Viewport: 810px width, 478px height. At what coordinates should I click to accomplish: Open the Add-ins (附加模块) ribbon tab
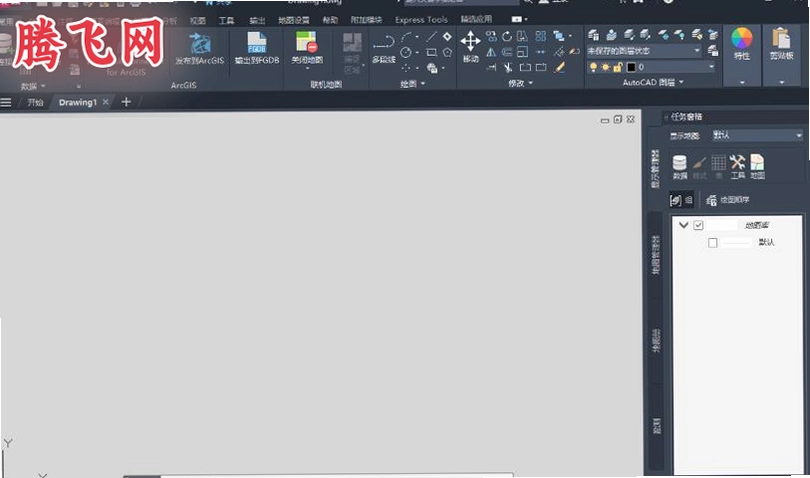pos(366,20)
